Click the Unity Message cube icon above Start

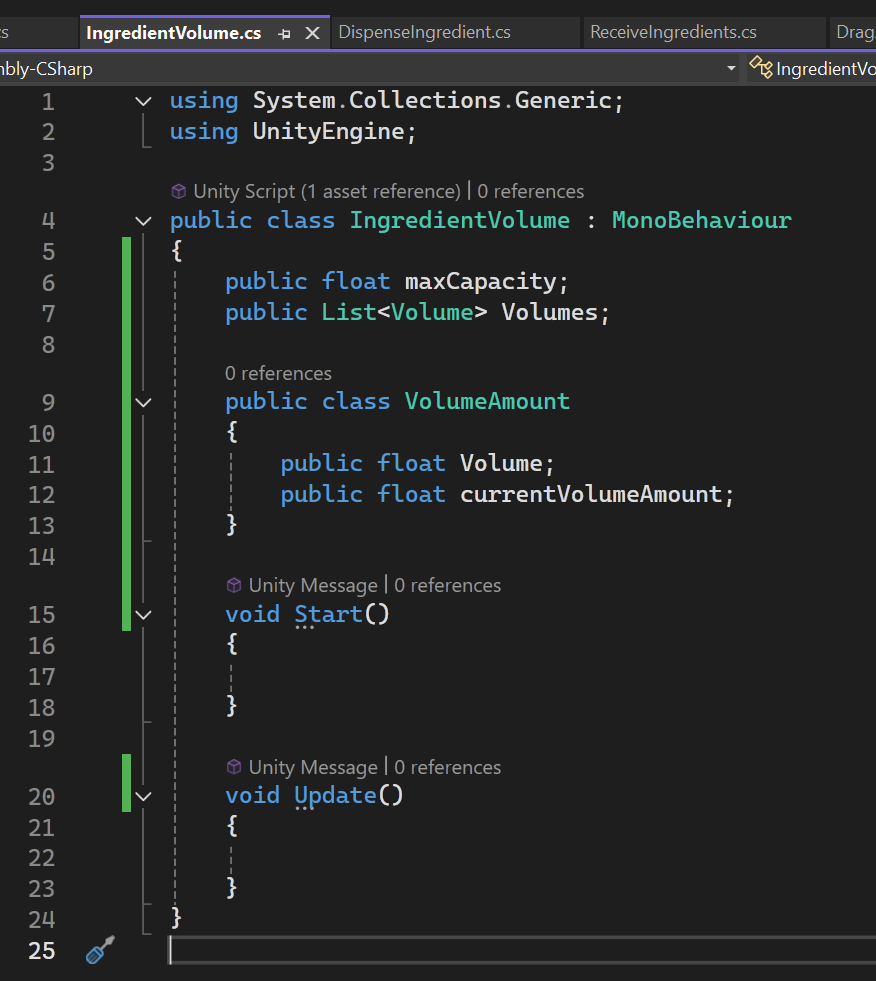[x=234, y=586]
